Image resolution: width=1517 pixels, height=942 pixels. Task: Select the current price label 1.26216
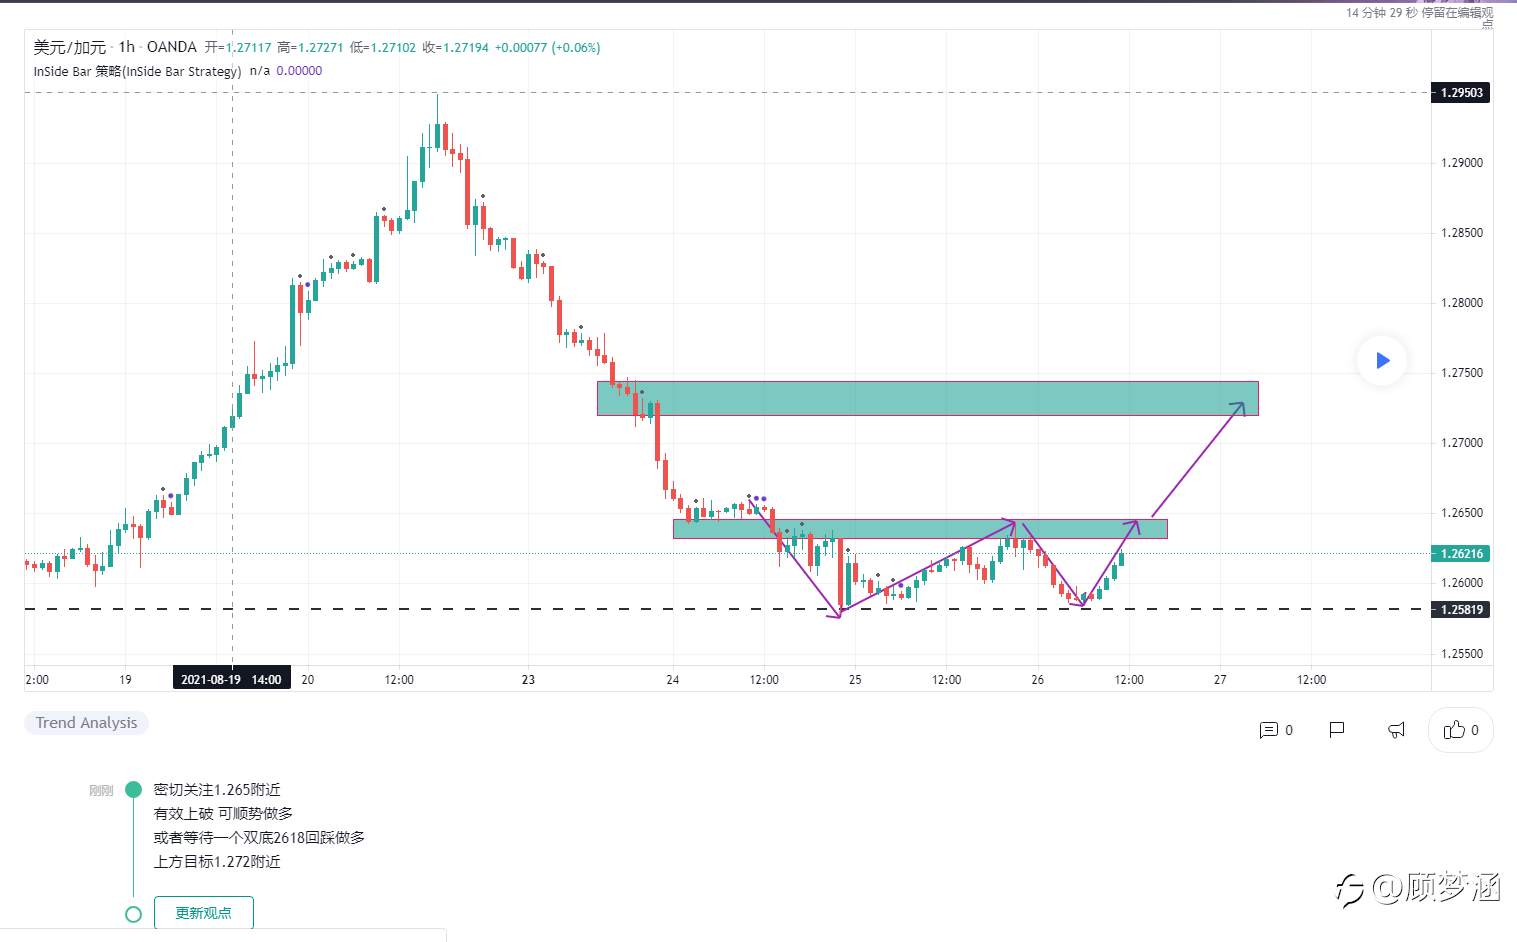[x=1461, y=554]
